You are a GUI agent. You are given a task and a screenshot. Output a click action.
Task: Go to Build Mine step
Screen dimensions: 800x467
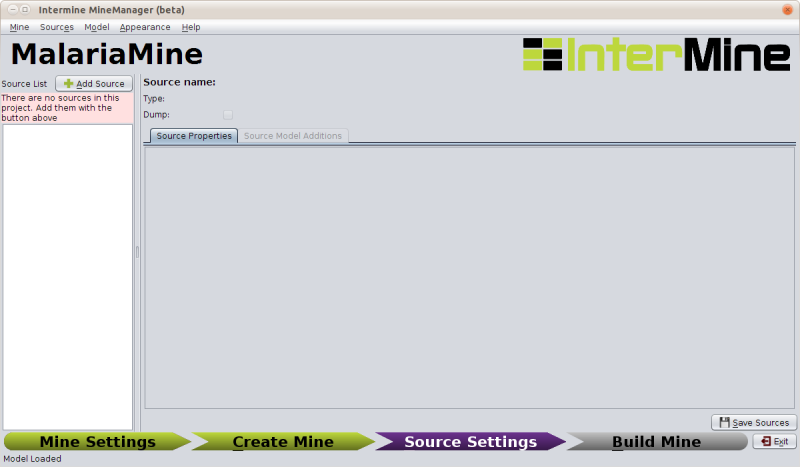[657, 441]
